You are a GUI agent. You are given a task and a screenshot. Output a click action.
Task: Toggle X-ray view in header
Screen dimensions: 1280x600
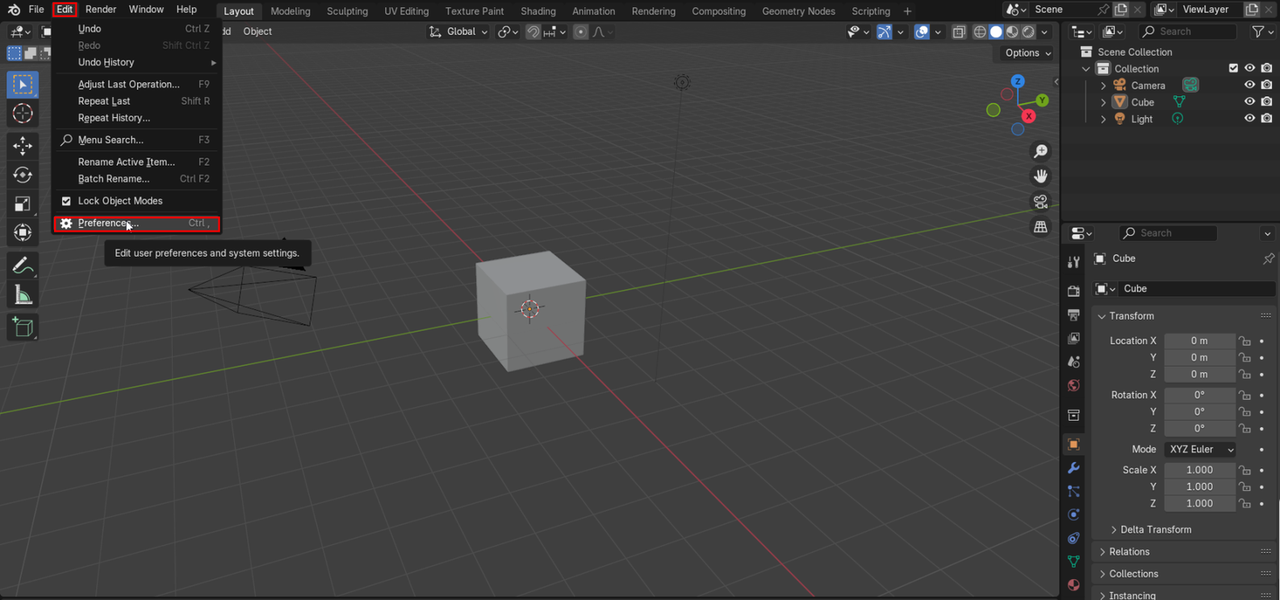coord(958,31)
